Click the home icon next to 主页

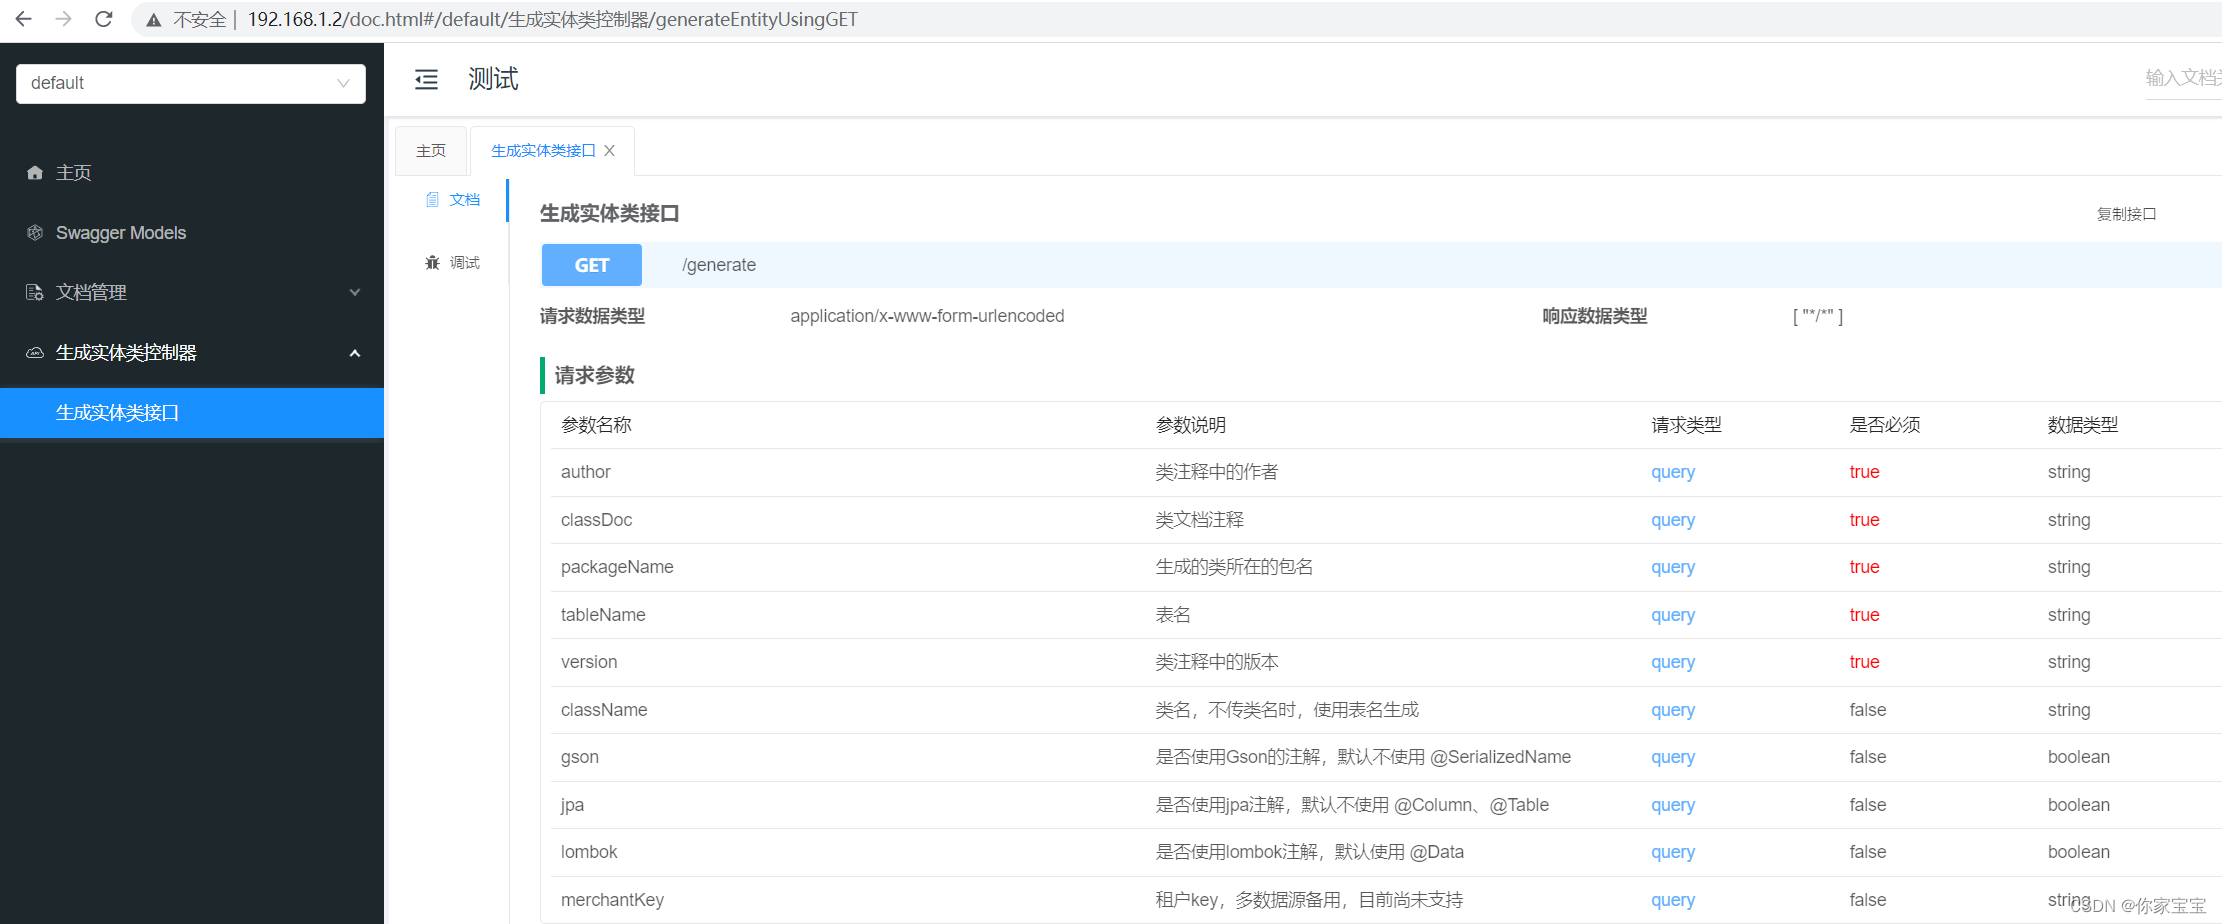click(35, 172)
